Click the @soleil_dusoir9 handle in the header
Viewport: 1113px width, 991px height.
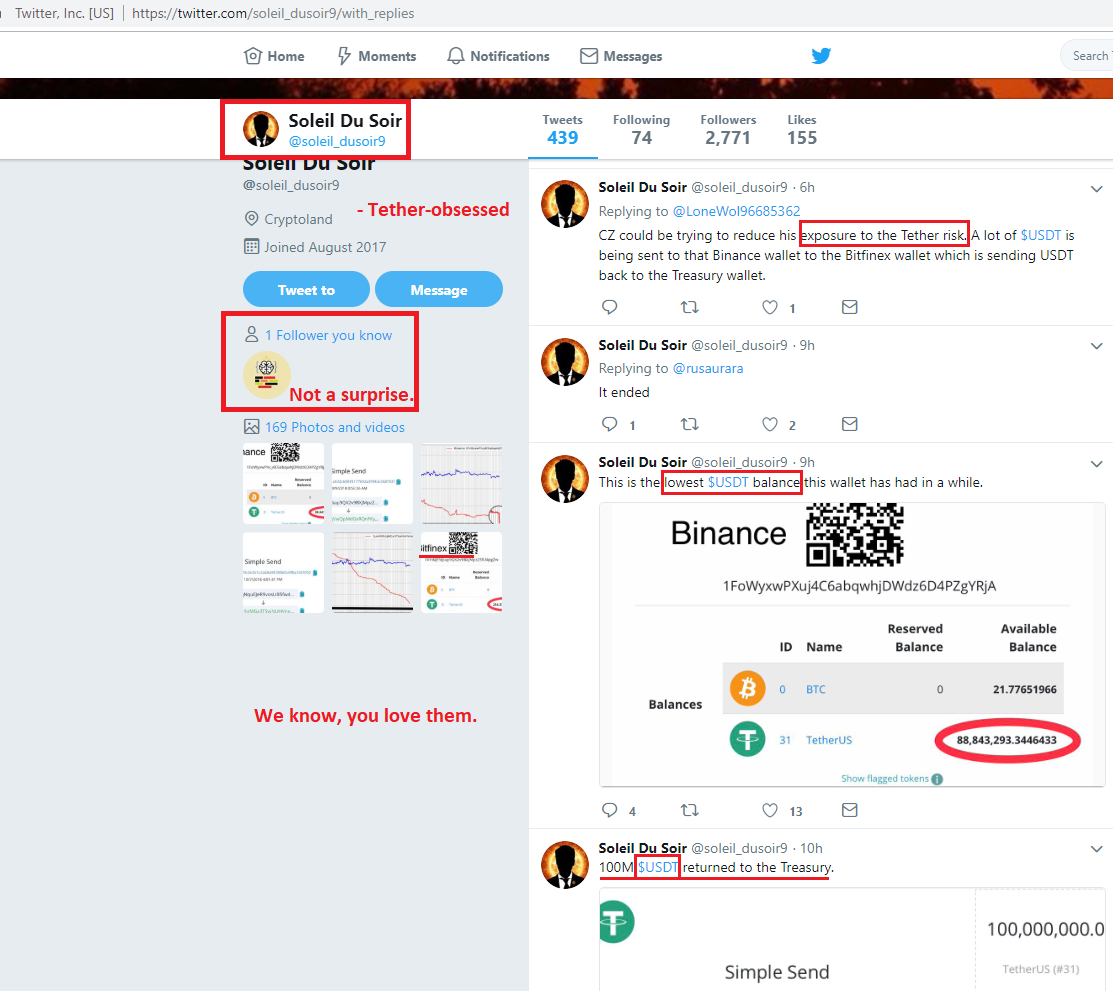coord(337,141)
